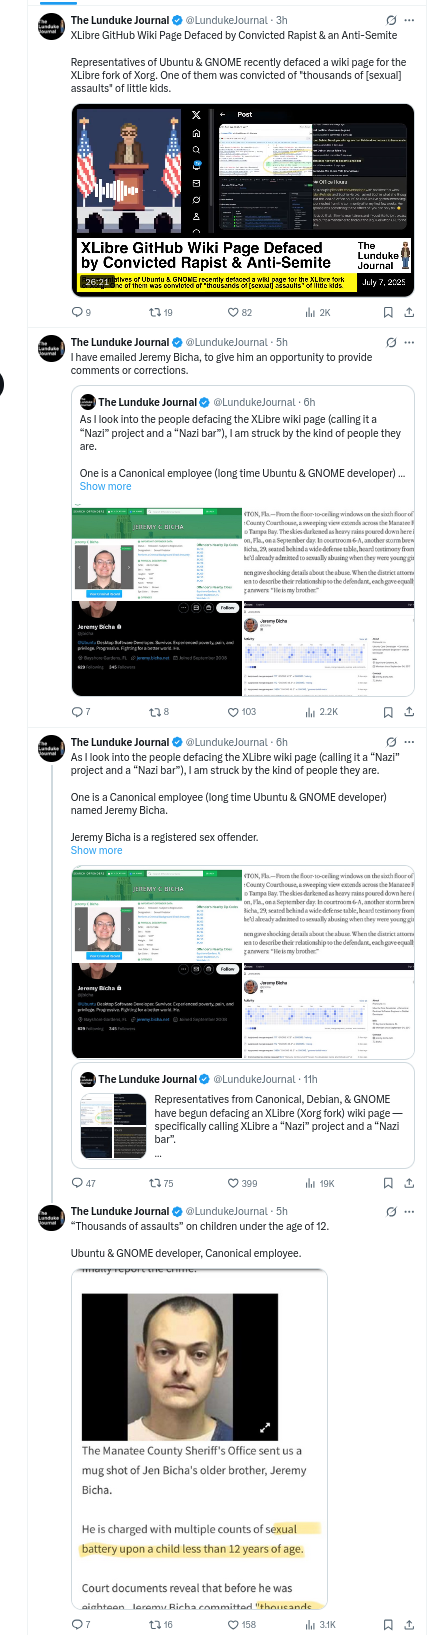The image size is (439, 1635).
Task: Expand Show more below "registered sex offender"
Action: 96,850
